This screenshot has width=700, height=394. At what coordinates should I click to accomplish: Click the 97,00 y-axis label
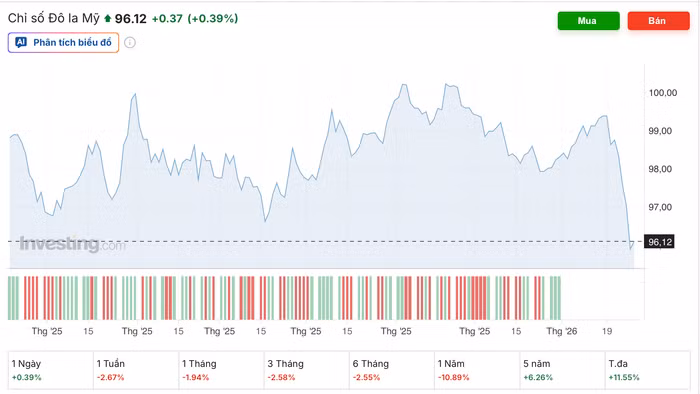pyautogui.click(x=660, y=207)
